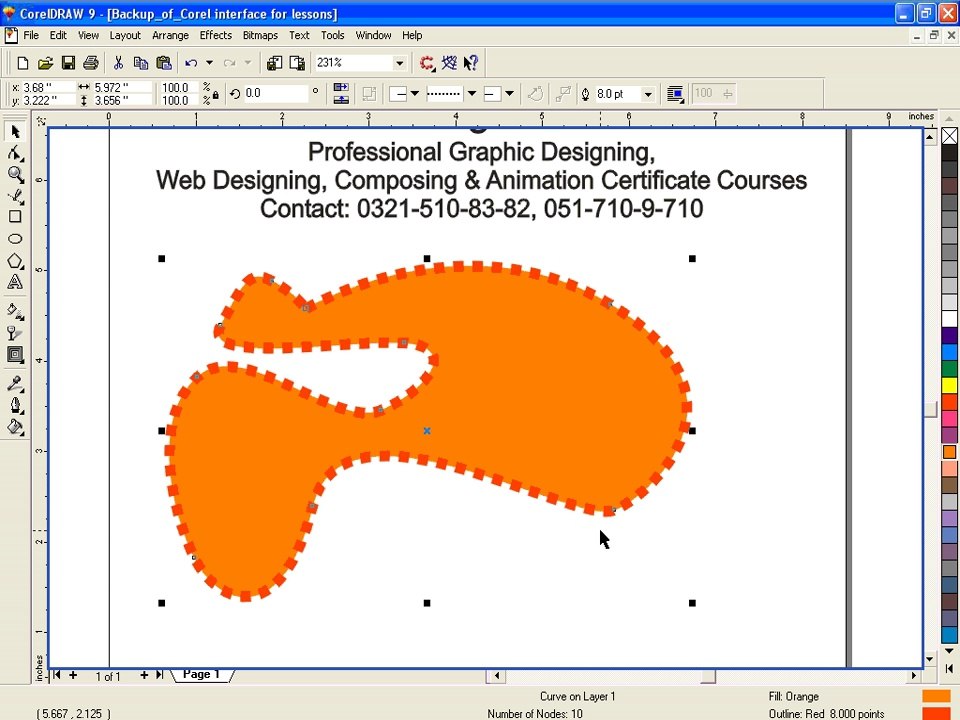Pick the orange palette swatch
This screenshot has height=720, width=960.
point(950,452)
